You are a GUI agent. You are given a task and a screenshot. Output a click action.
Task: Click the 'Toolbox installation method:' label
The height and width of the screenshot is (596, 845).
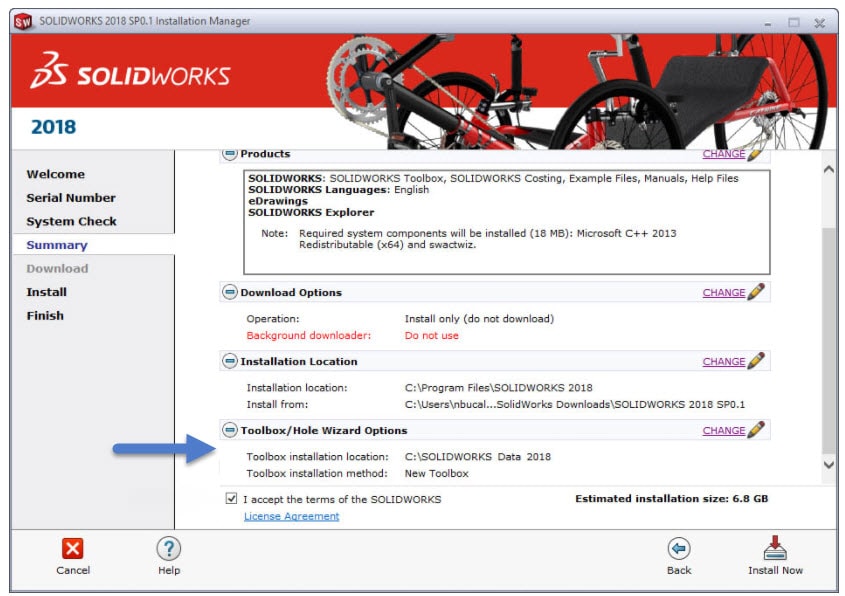[317, 473]
